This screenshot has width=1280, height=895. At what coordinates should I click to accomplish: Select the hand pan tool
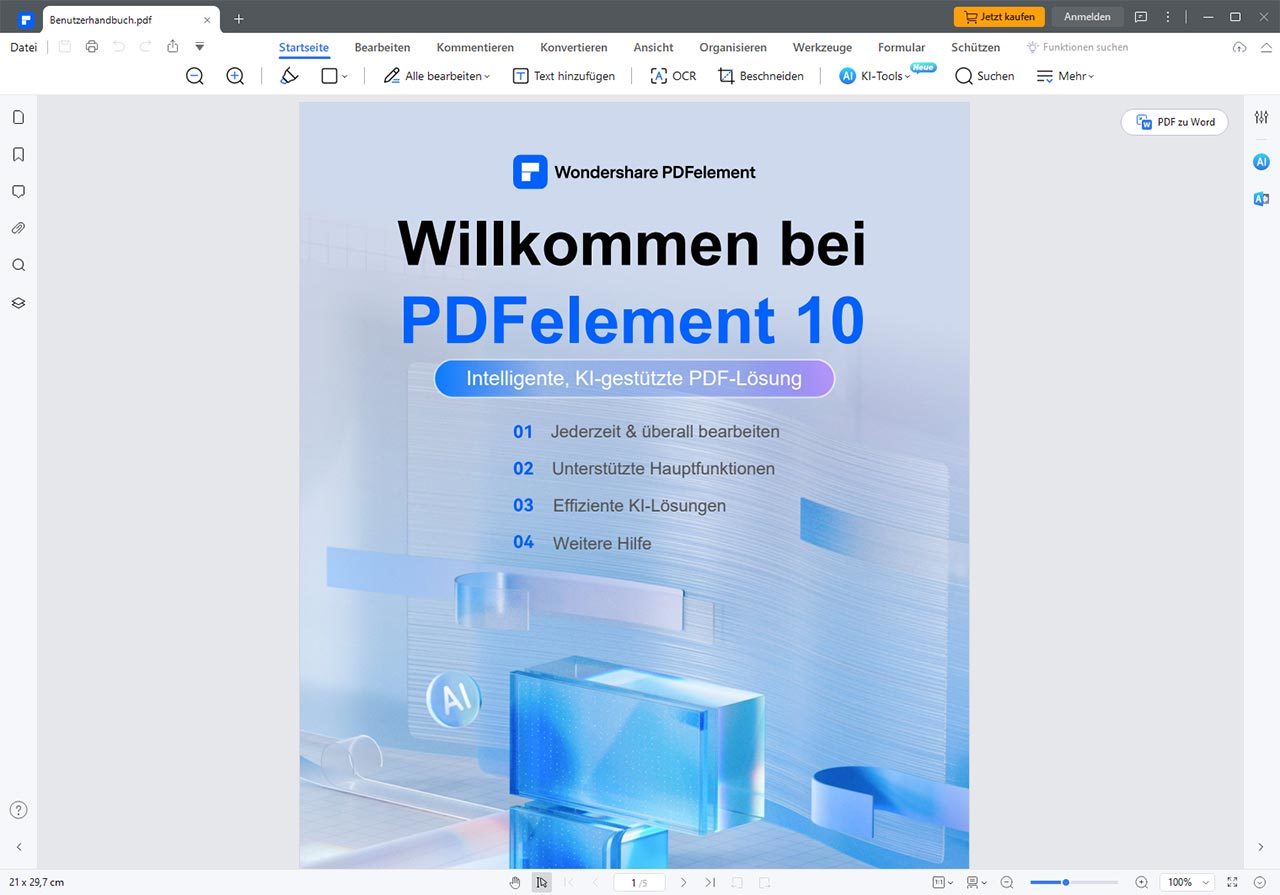click(x=515, y=882)
